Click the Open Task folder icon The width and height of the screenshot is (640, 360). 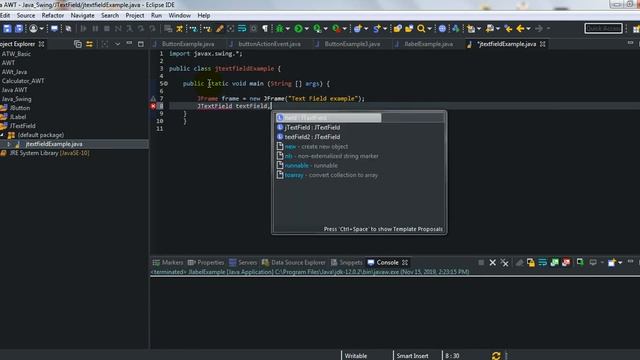409,28
